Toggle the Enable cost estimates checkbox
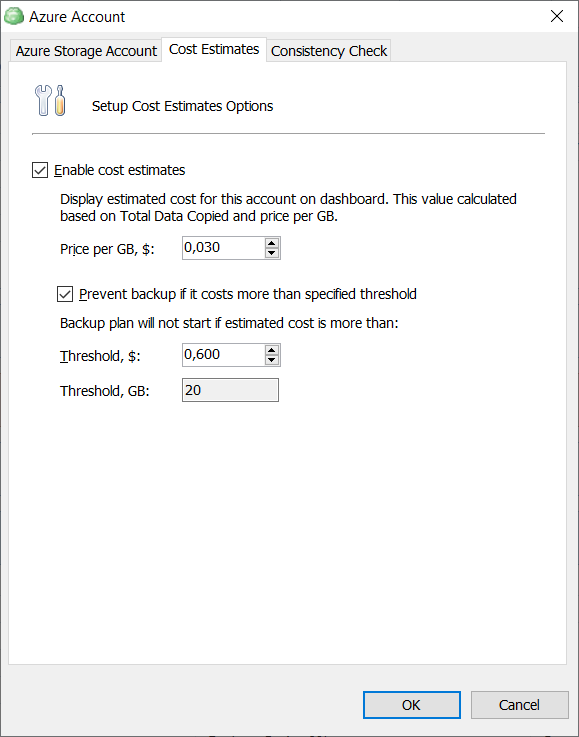The width and height of the screenshot is (579, 737). [40, 170]
